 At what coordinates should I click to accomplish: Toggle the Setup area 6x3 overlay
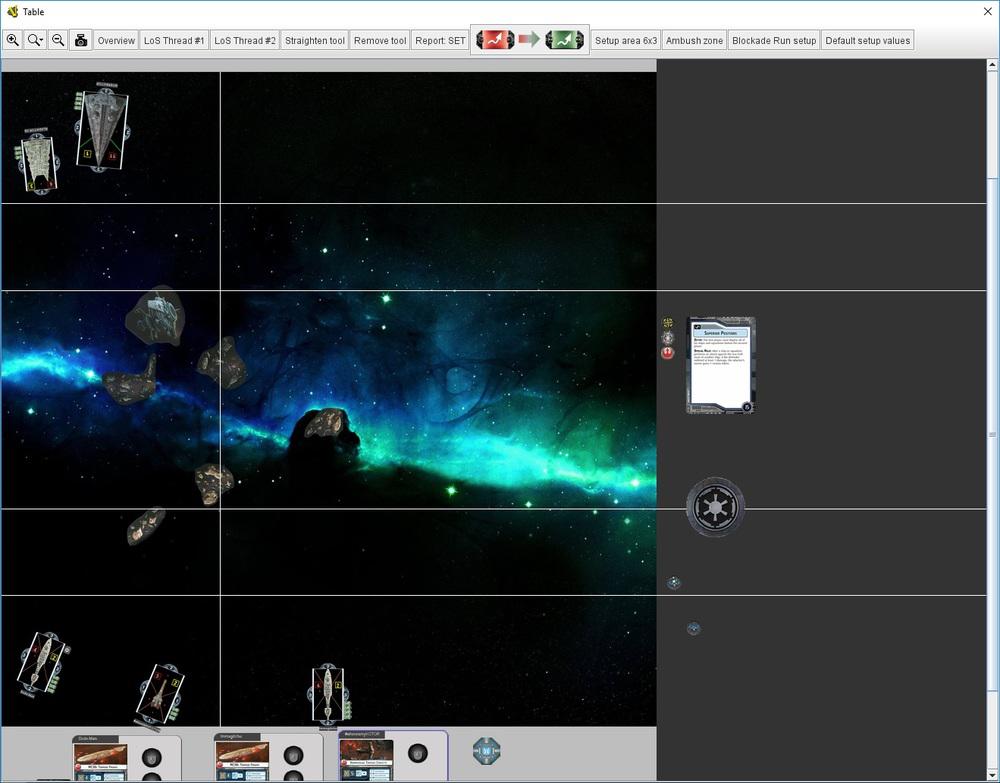click(x=626, y=41)
